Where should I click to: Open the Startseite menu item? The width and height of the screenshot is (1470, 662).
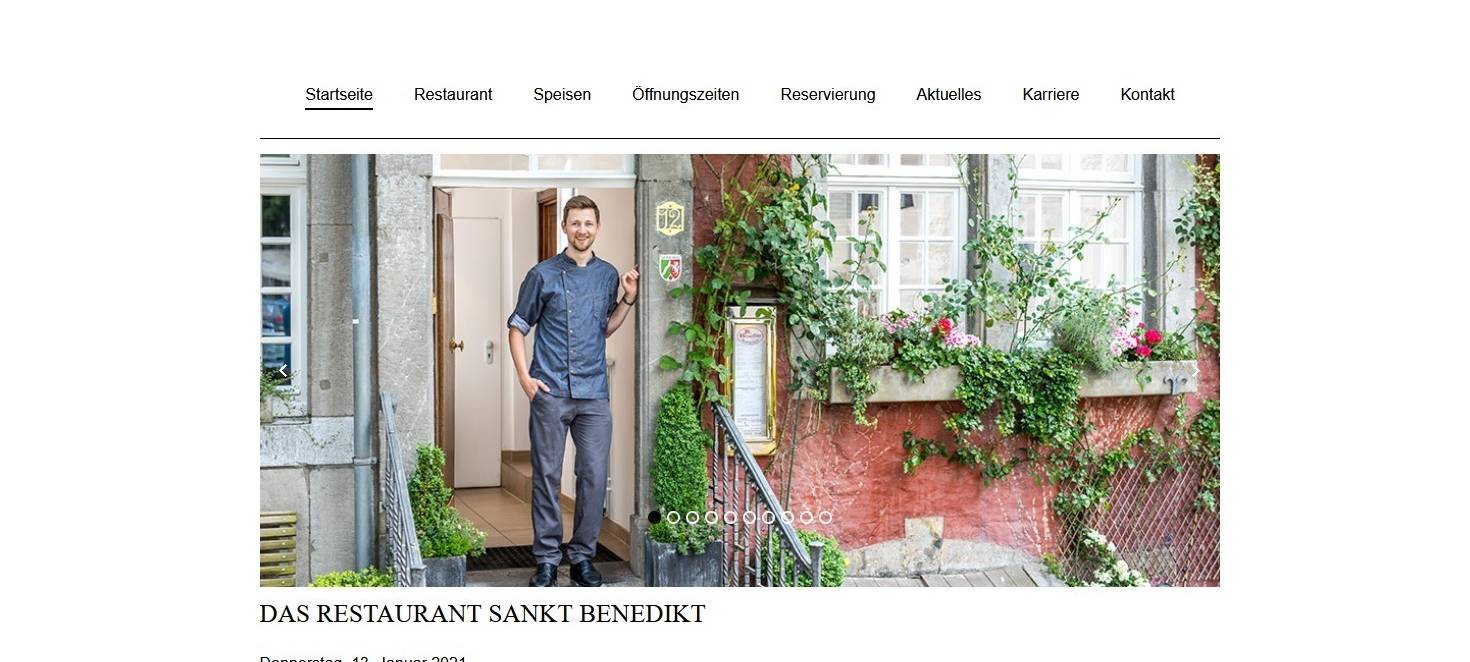tap(339, 95)
